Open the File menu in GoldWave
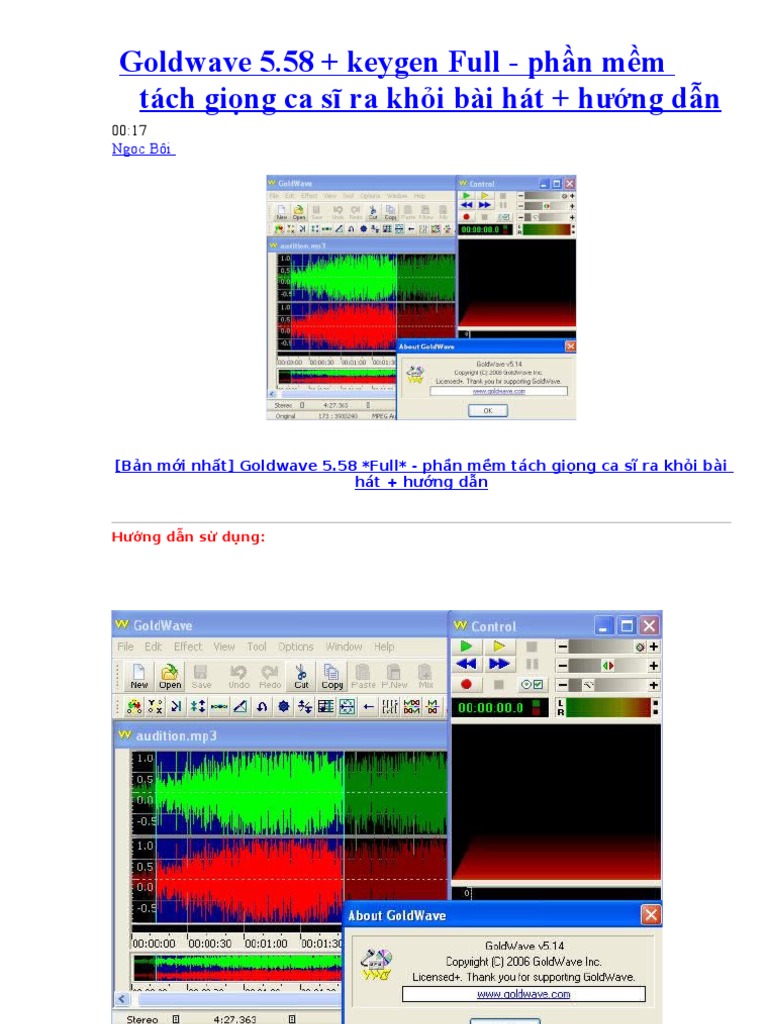Viewport: 768px width, 1024px height. pyautogui.click(x=125, y=647)
